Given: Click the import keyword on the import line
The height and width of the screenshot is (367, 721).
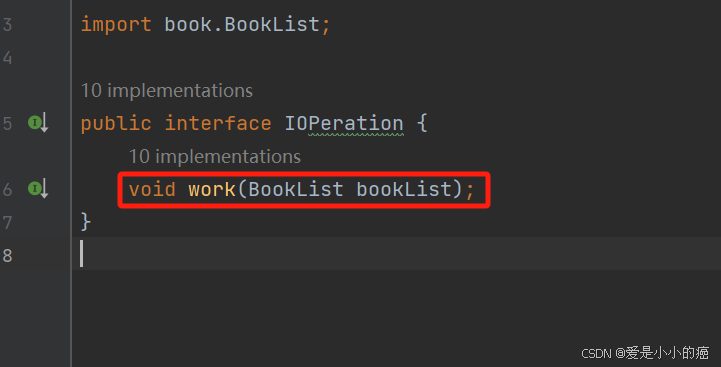Looking at the screenshot, I should click(x=116, y=24).
